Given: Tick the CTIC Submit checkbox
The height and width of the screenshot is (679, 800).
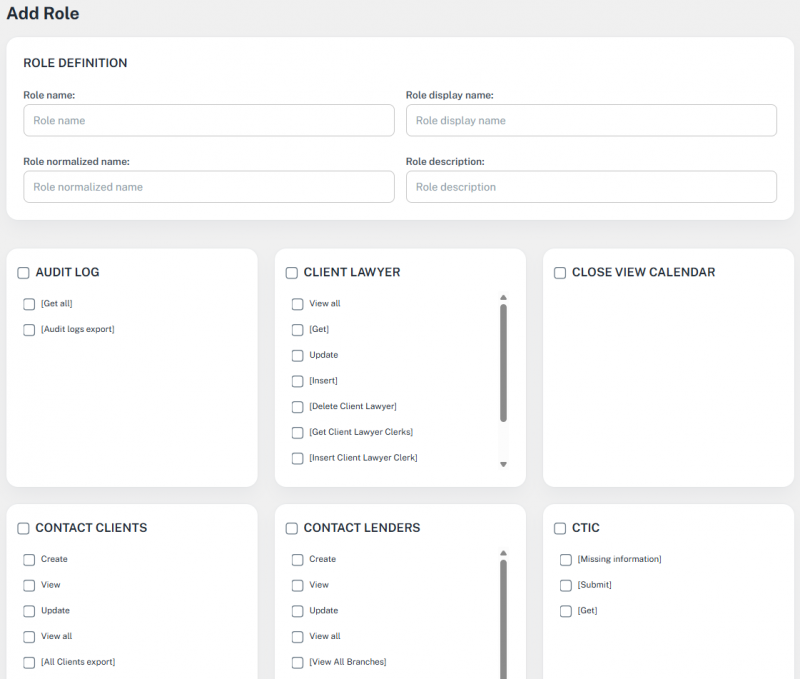Looking at the screenshot, I should [566, 586].
